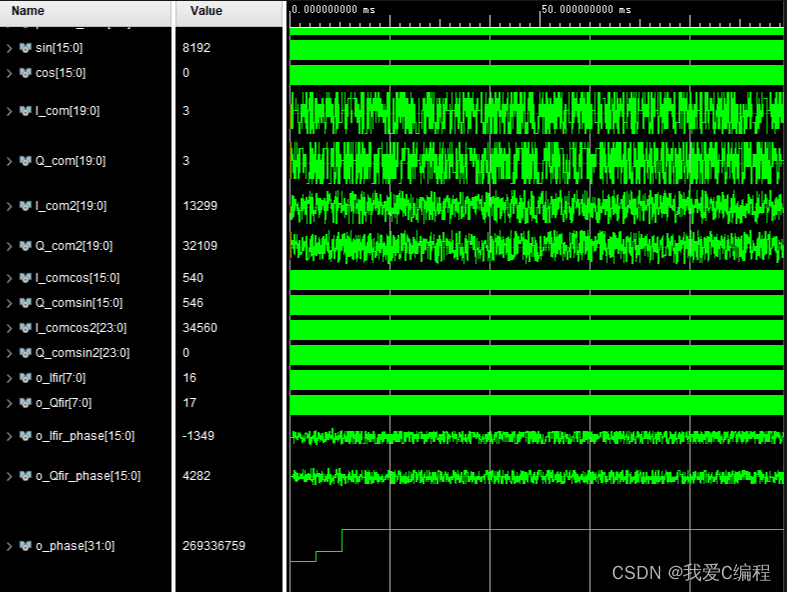Screen dimensions: 787x592
Task: Select the Q_comsin[15:0] signal row
Action: [x=79, y=303]
